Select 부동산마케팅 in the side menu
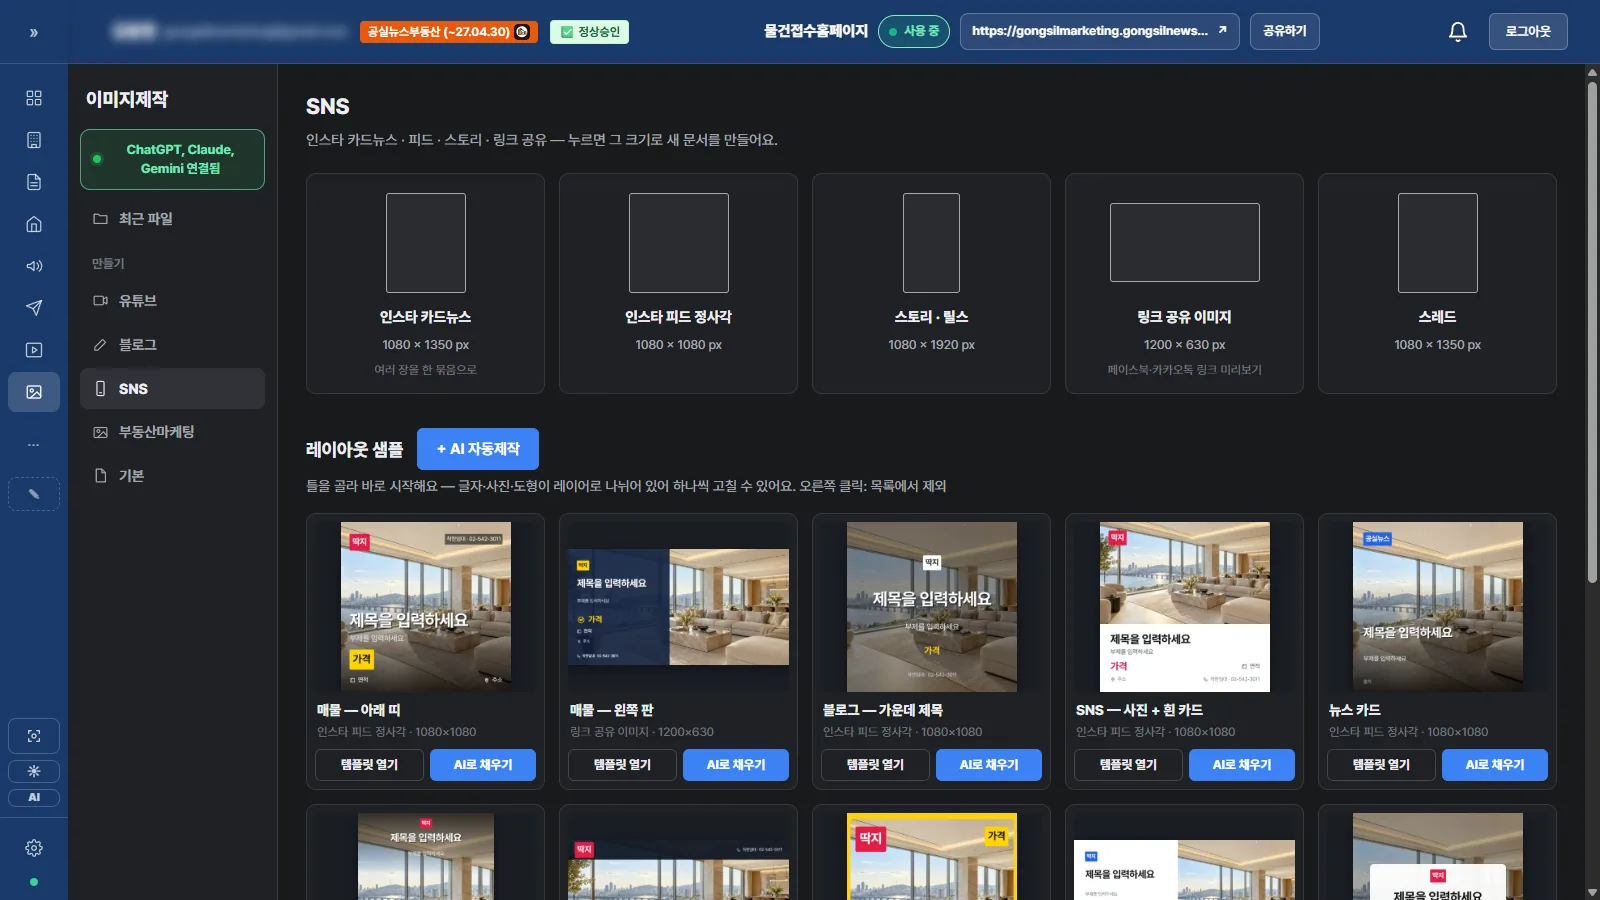 click(x=172, y=432)
